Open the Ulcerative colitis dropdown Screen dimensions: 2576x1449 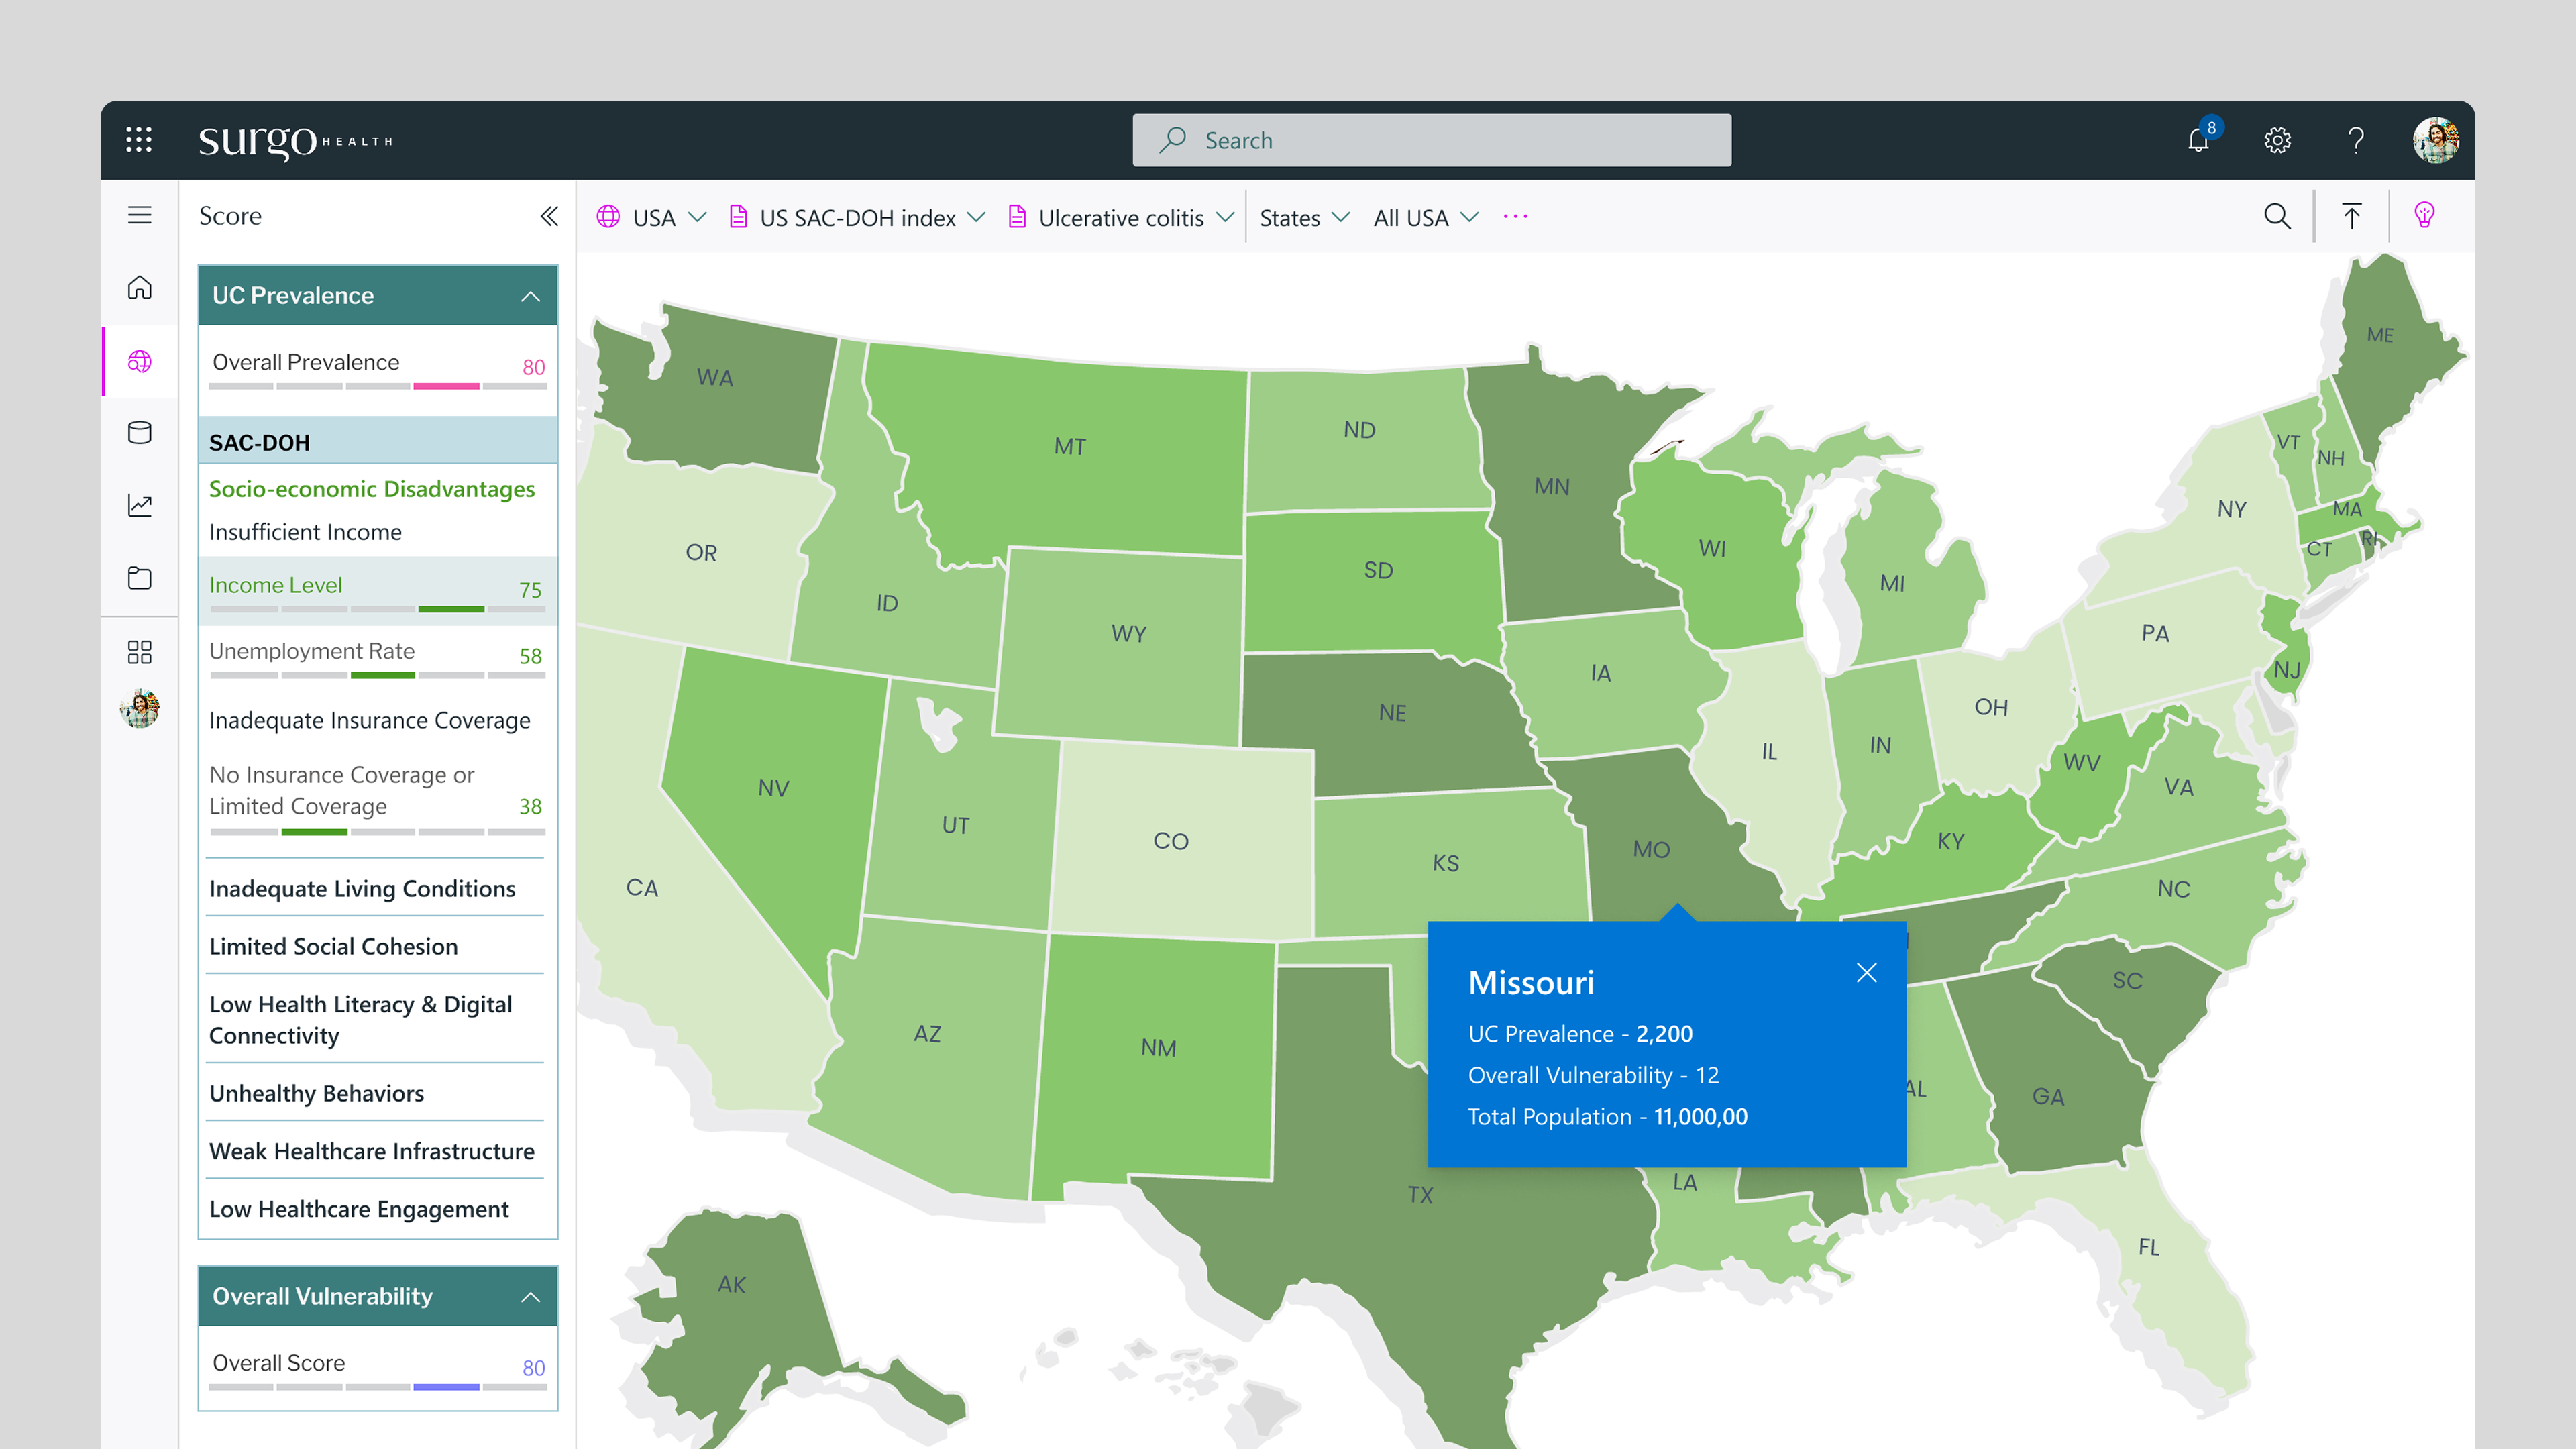tap(1121, 217)
